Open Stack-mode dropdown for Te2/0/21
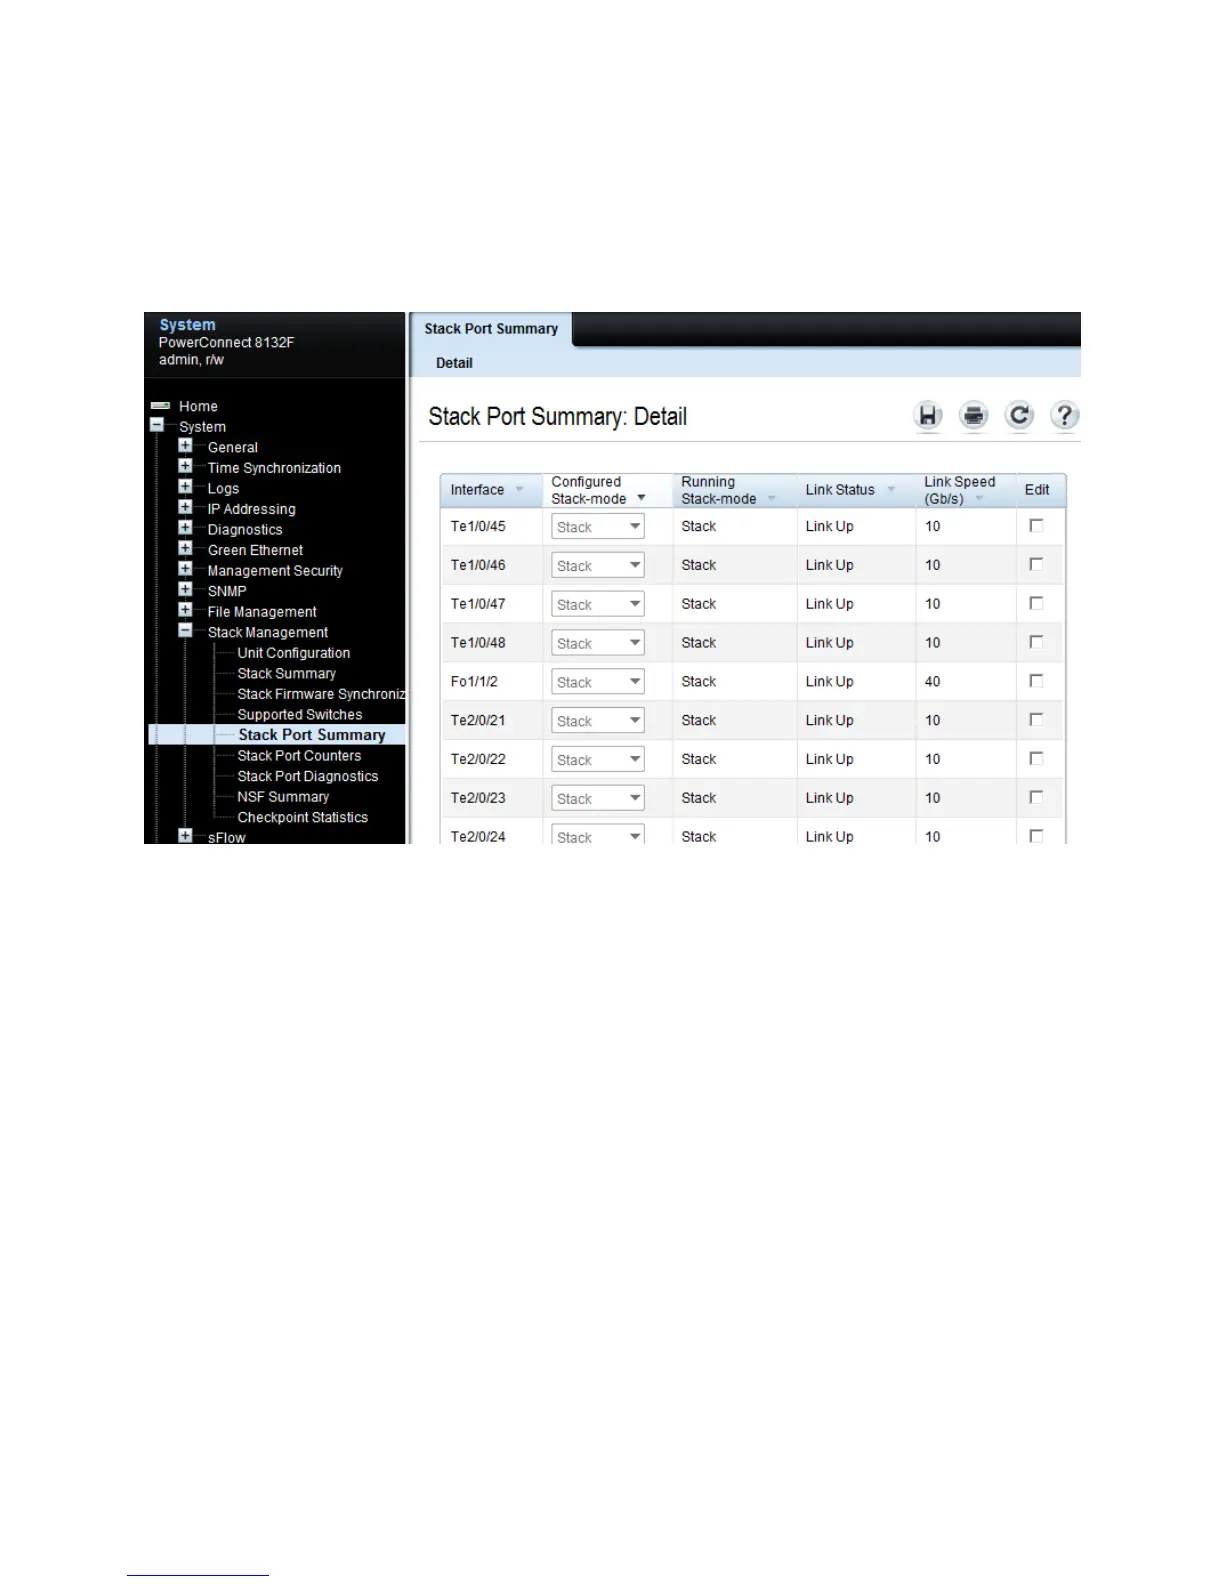1224x1584 pixels. click(598, 720)
